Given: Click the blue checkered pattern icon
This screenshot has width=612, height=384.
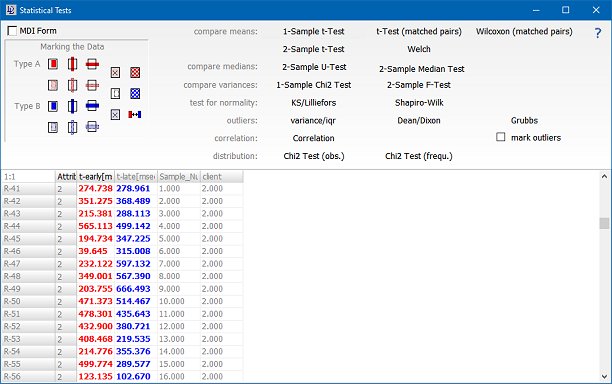Looking at the screenshot, I should pos(135,94).
